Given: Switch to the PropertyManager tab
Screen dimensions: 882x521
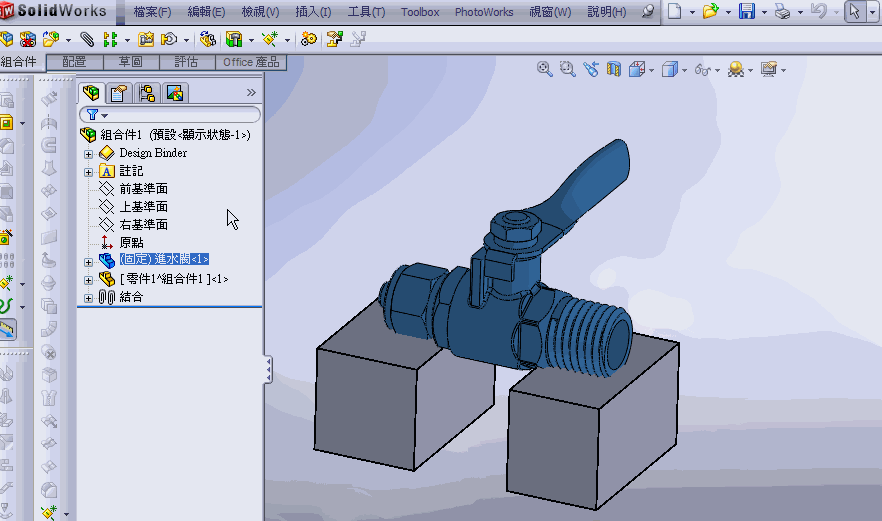Looking at the screenshot, I should [x=118, y=93].
